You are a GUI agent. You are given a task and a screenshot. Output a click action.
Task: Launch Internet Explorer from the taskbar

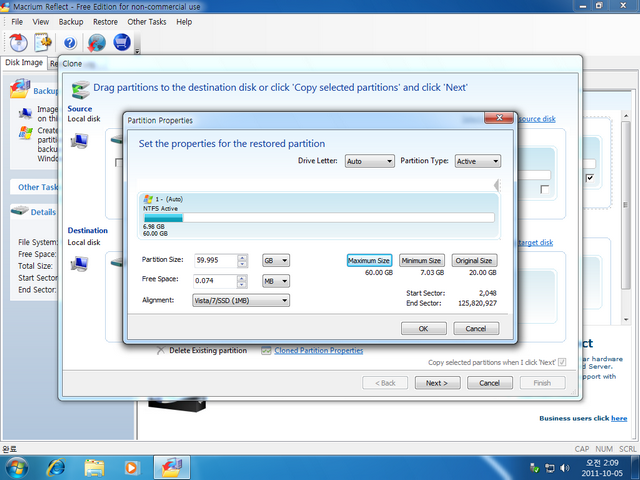(x=56, y=468)
